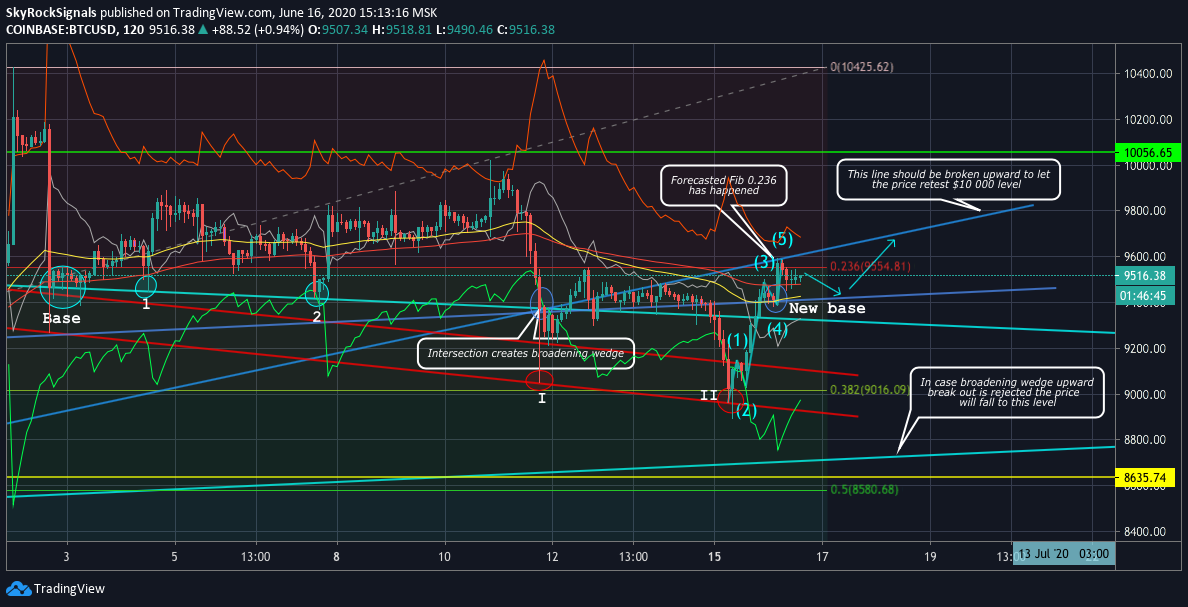The height and width of the screenshot is (607, 1188).
Task: Select the Fib 0.382(9016.09) level label
Action: [870, 390]
